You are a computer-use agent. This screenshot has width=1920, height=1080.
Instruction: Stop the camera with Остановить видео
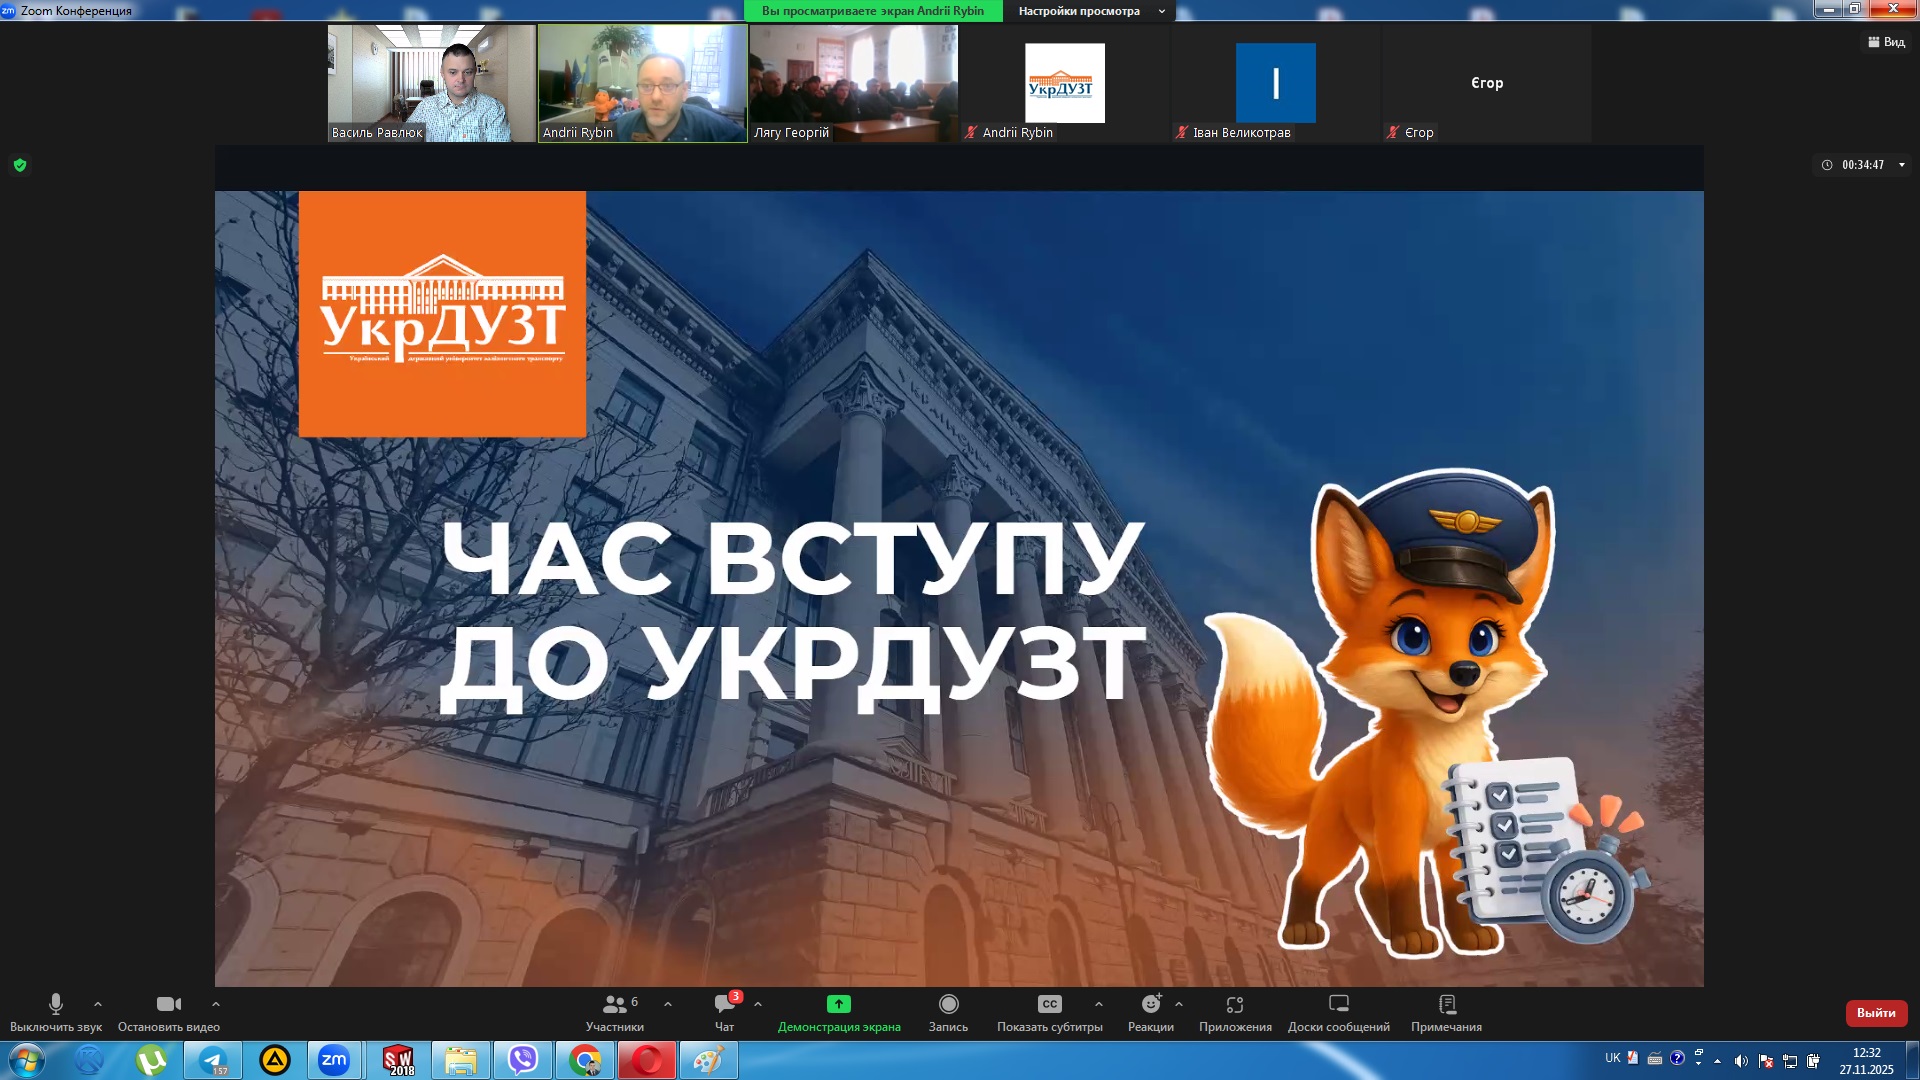pyautogui.click(x=168, y=1010)
